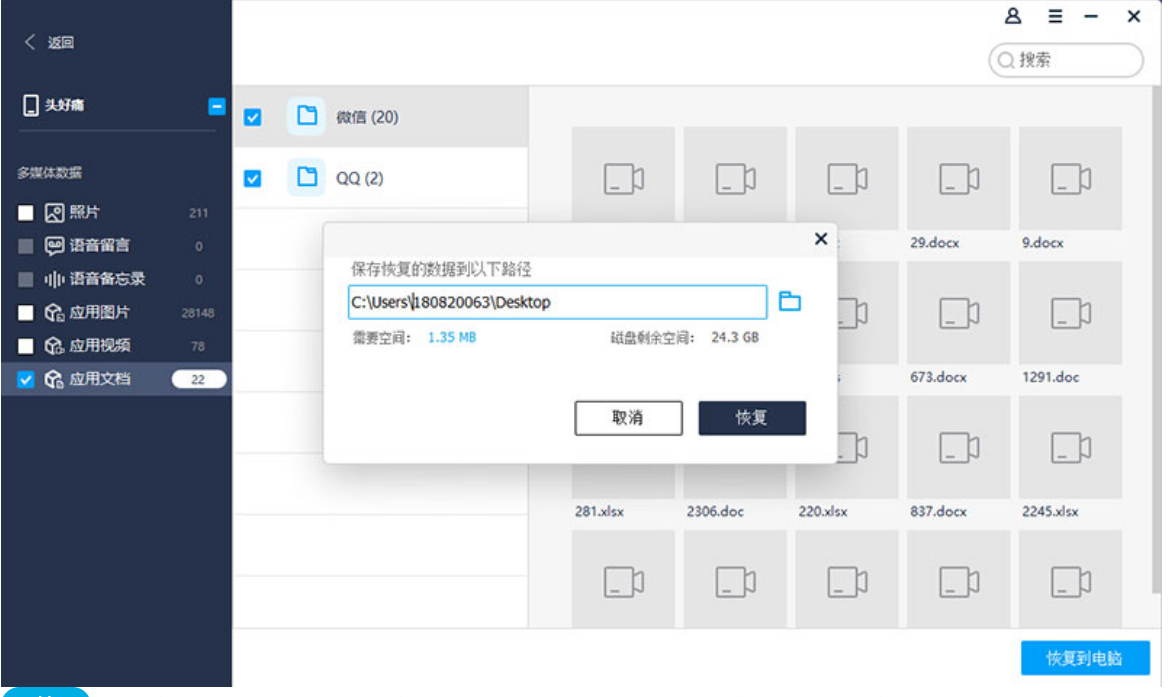Enable the 照片 checkbox
The image size is (1169, 697).
[x=26, y=213]
